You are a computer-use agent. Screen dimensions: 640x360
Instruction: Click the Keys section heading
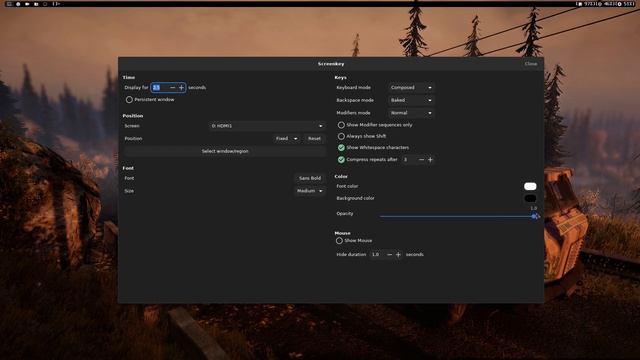click(x=340, y=78)
